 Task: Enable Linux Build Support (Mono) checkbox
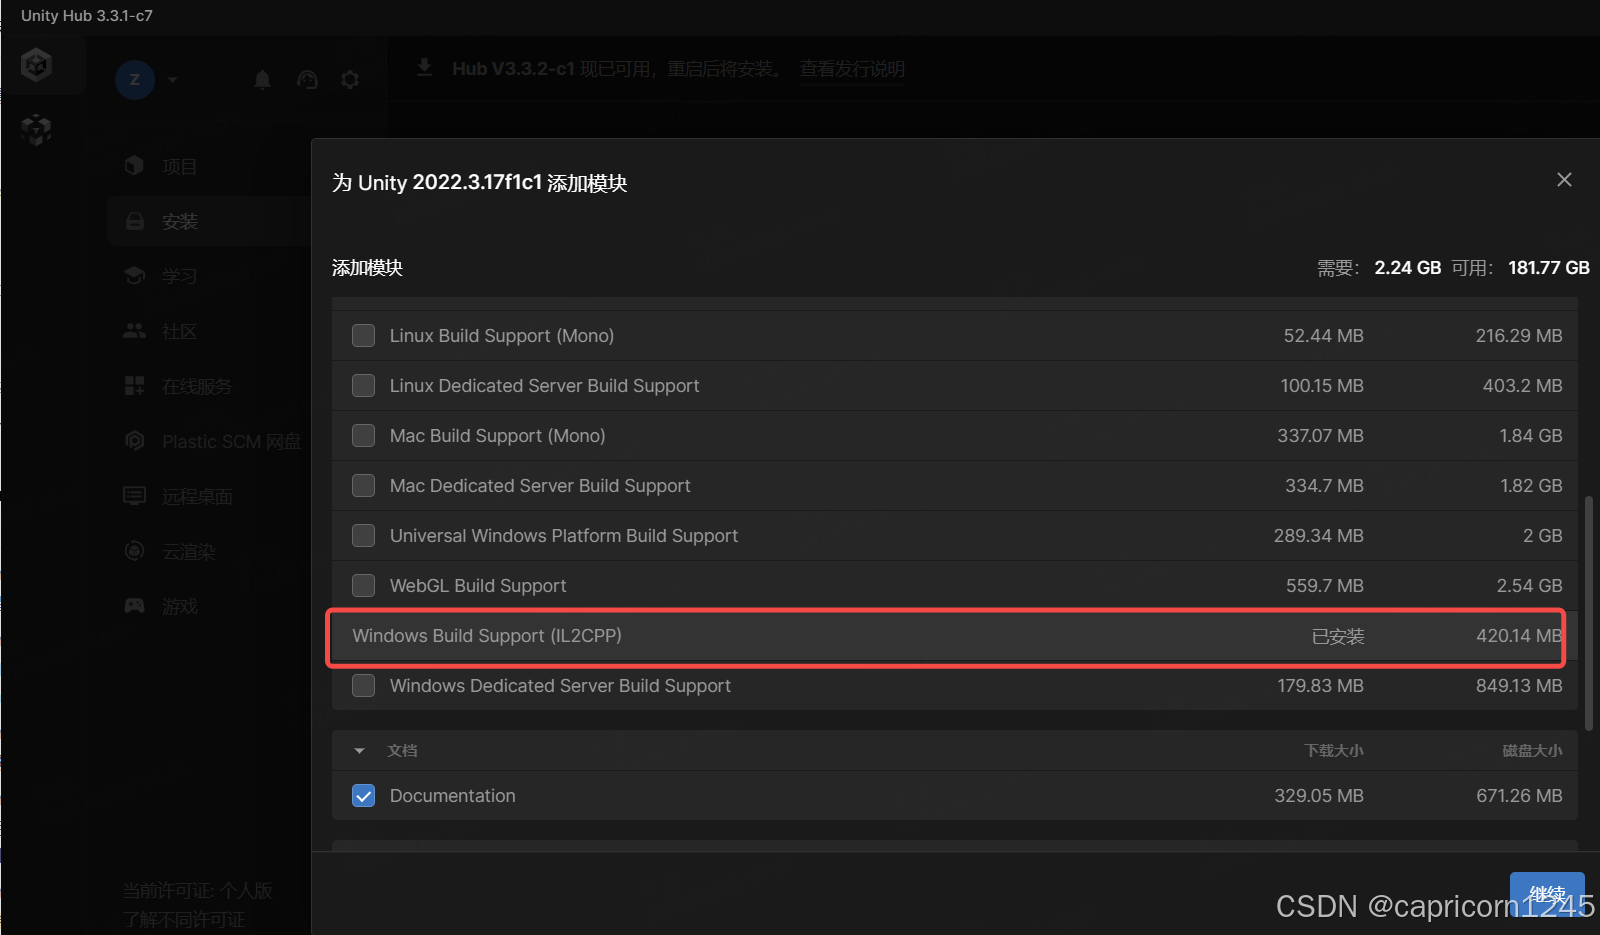[x=364, y=336]
